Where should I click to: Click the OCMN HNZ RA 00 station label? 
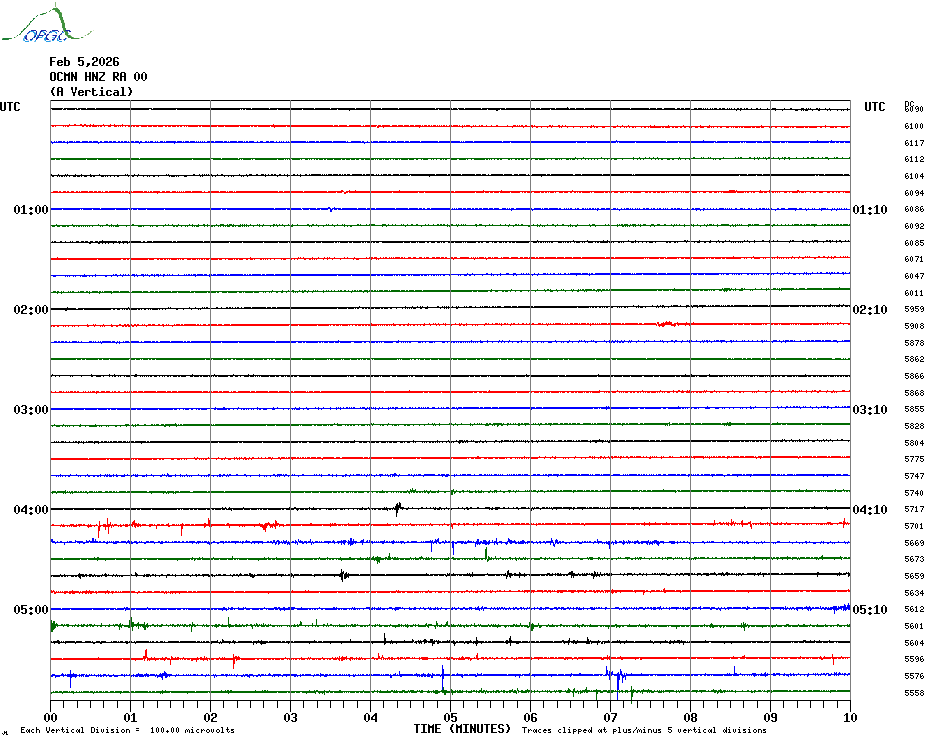(x=98, y=77)
